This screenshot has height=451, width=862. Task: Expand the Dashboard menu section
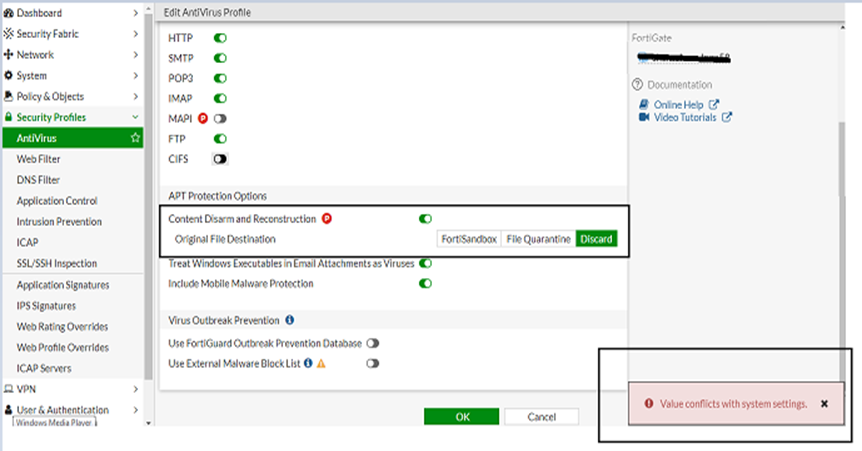136,13
